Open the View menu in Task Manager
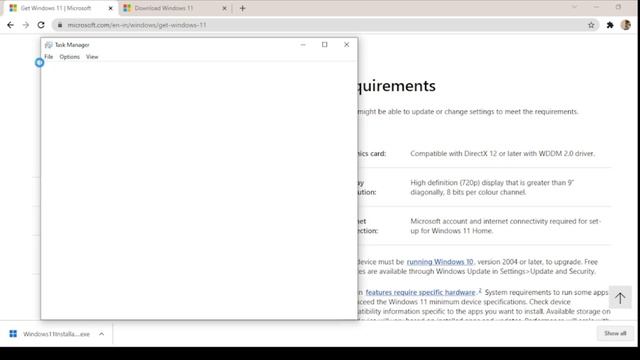The height and width of the screenshot is (360, 640). 92,57
